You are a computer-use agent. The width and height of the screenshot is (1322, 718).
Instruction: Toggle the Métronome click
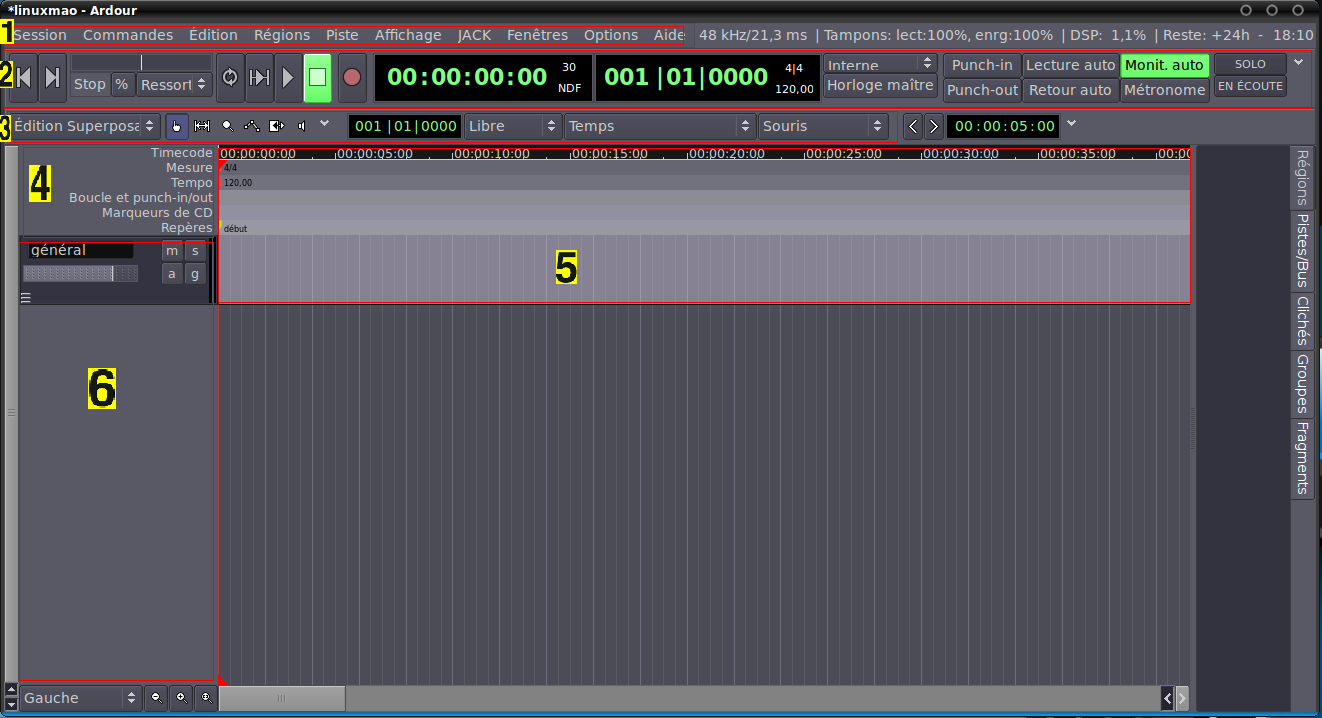tap(1165, 90)
